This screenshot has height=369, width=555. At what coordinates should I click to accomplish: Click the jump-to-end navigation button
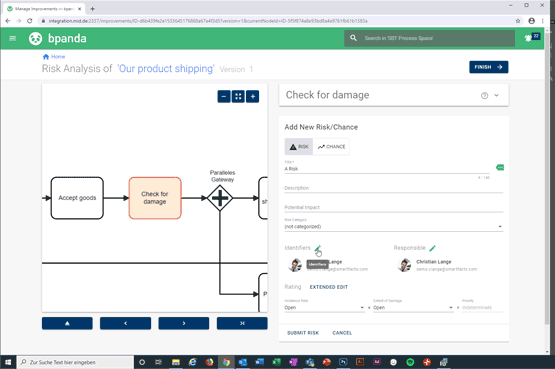coord(242,323)
